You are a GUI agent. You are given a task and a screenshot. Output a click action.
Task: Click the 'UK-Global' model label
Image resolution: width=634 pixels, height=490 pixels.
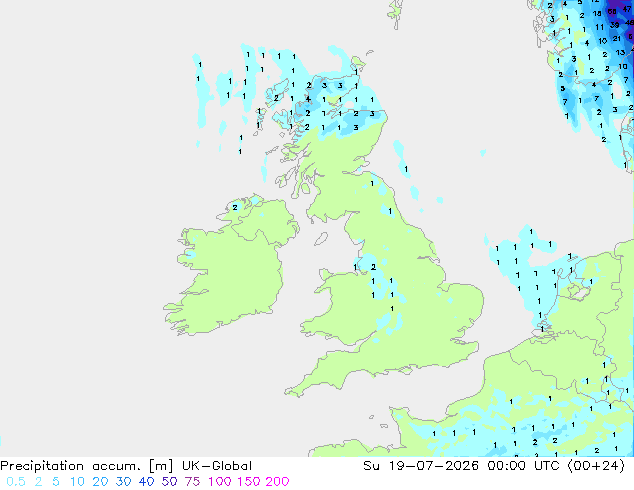[x=217, y=466]
